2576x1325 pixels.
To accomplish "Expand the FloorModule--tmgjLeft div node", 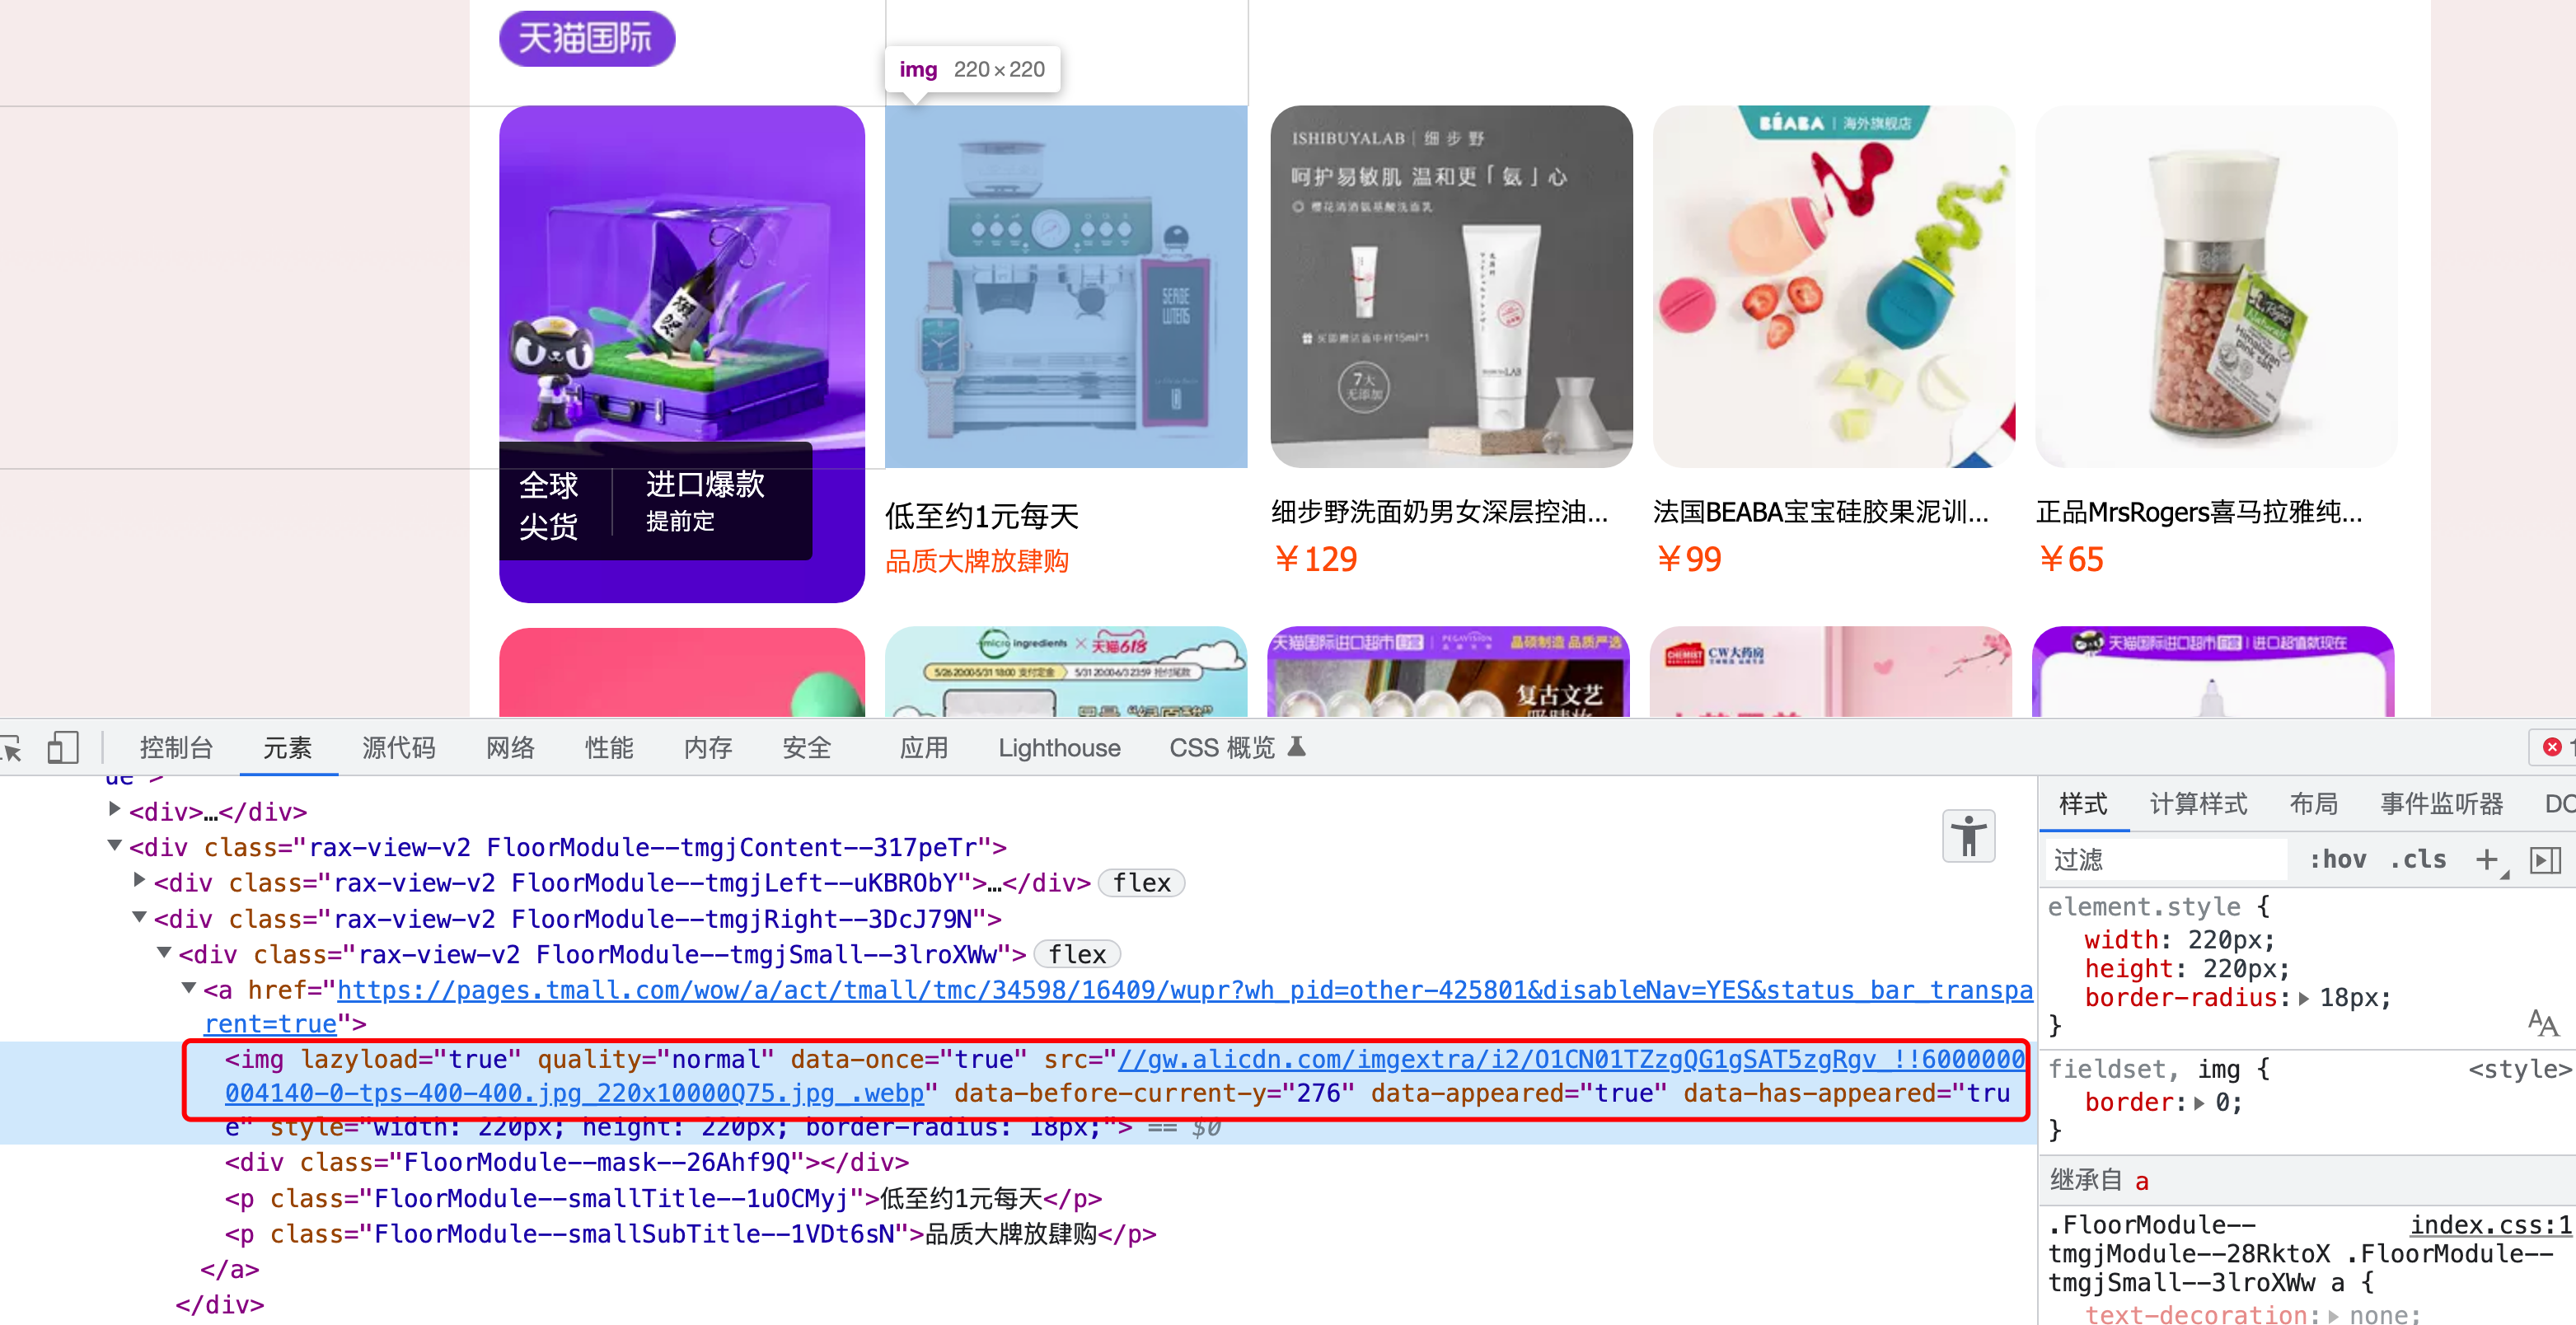I will tap(140, 880).
